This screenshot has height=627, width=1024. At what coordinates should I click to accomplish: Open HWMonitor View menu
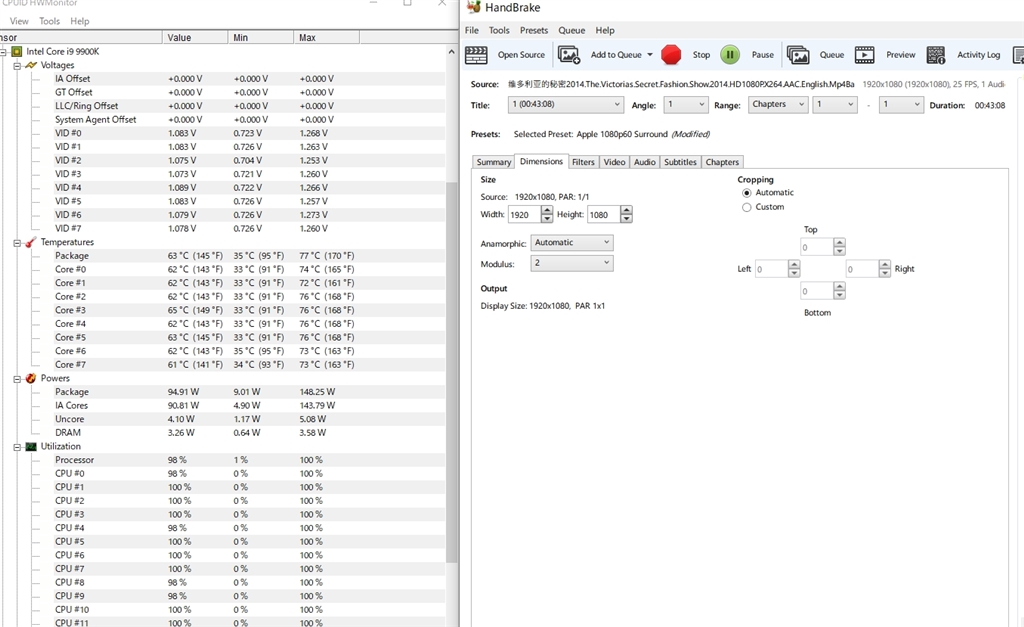(x=19, y=21)
